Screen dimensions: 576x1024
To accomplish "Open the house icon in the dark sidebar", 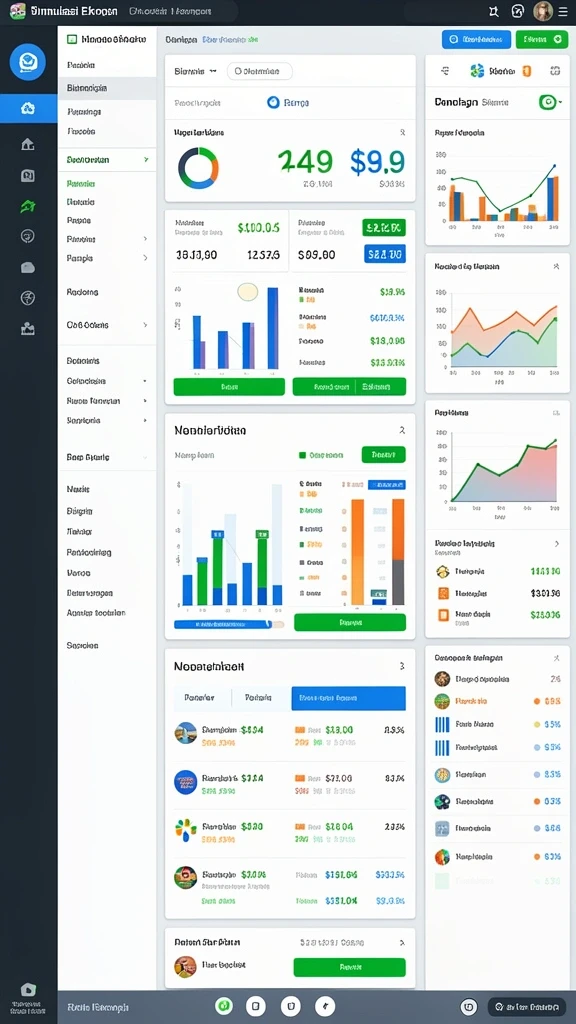I will coord(28,144).
